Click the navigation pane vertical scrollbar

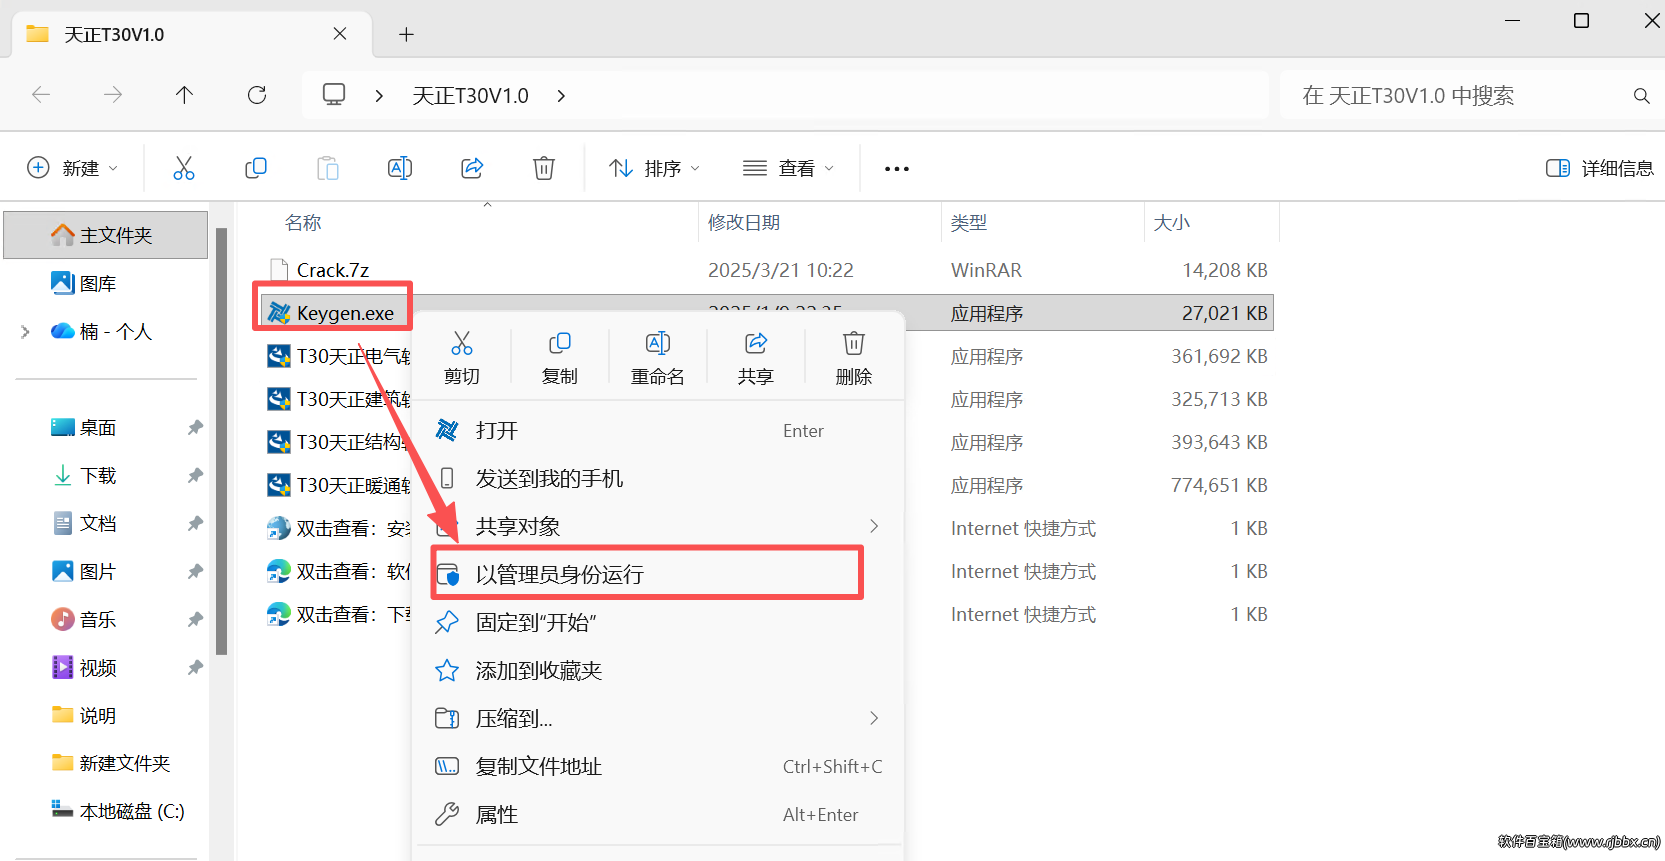(222, 441)
